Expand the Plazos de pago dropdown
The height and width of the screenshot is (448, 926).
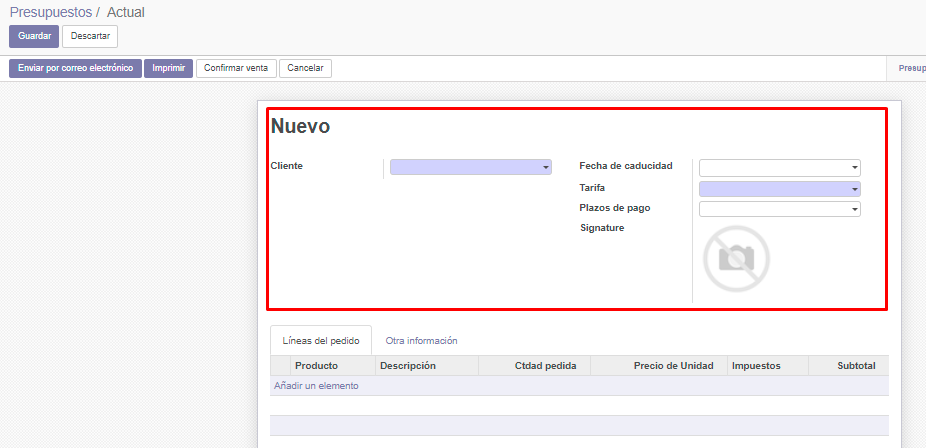point(779,209)
